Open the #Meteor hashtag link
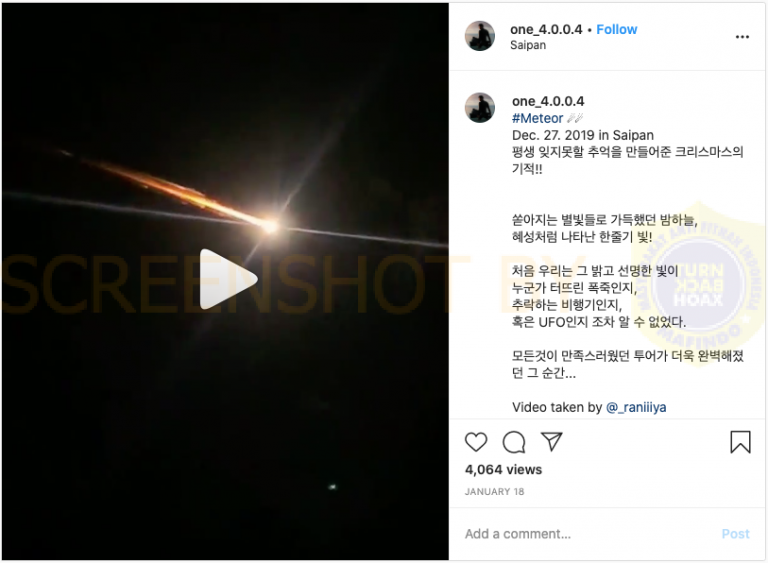Screen dimensions: 768x563 (537, 118)
